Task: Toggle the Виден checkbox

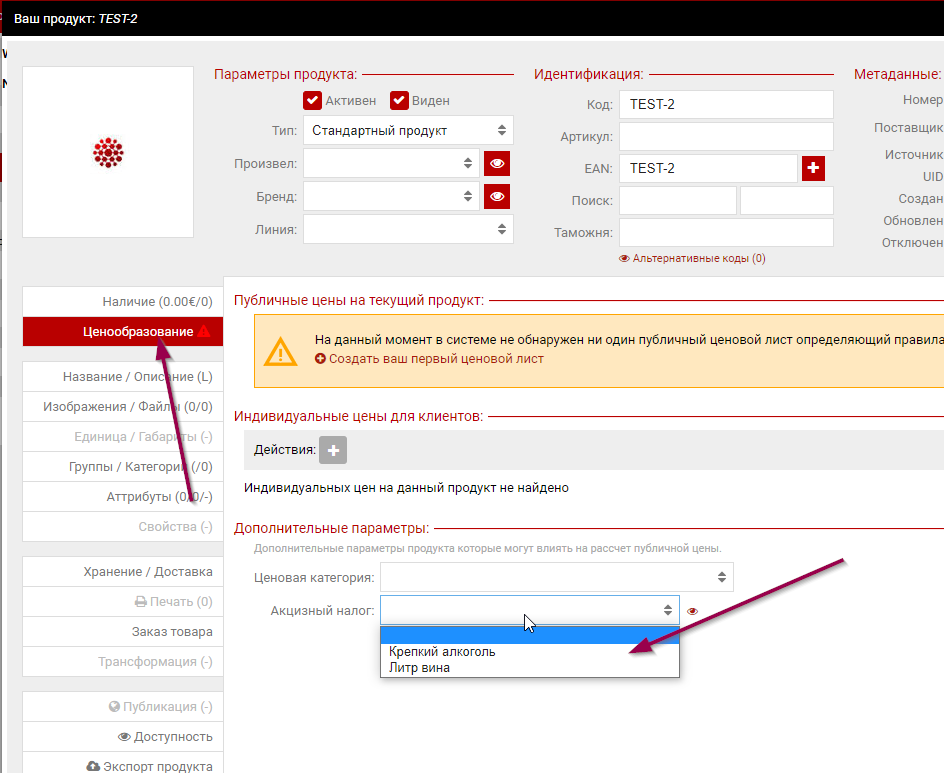Action: tap(400, 101)
